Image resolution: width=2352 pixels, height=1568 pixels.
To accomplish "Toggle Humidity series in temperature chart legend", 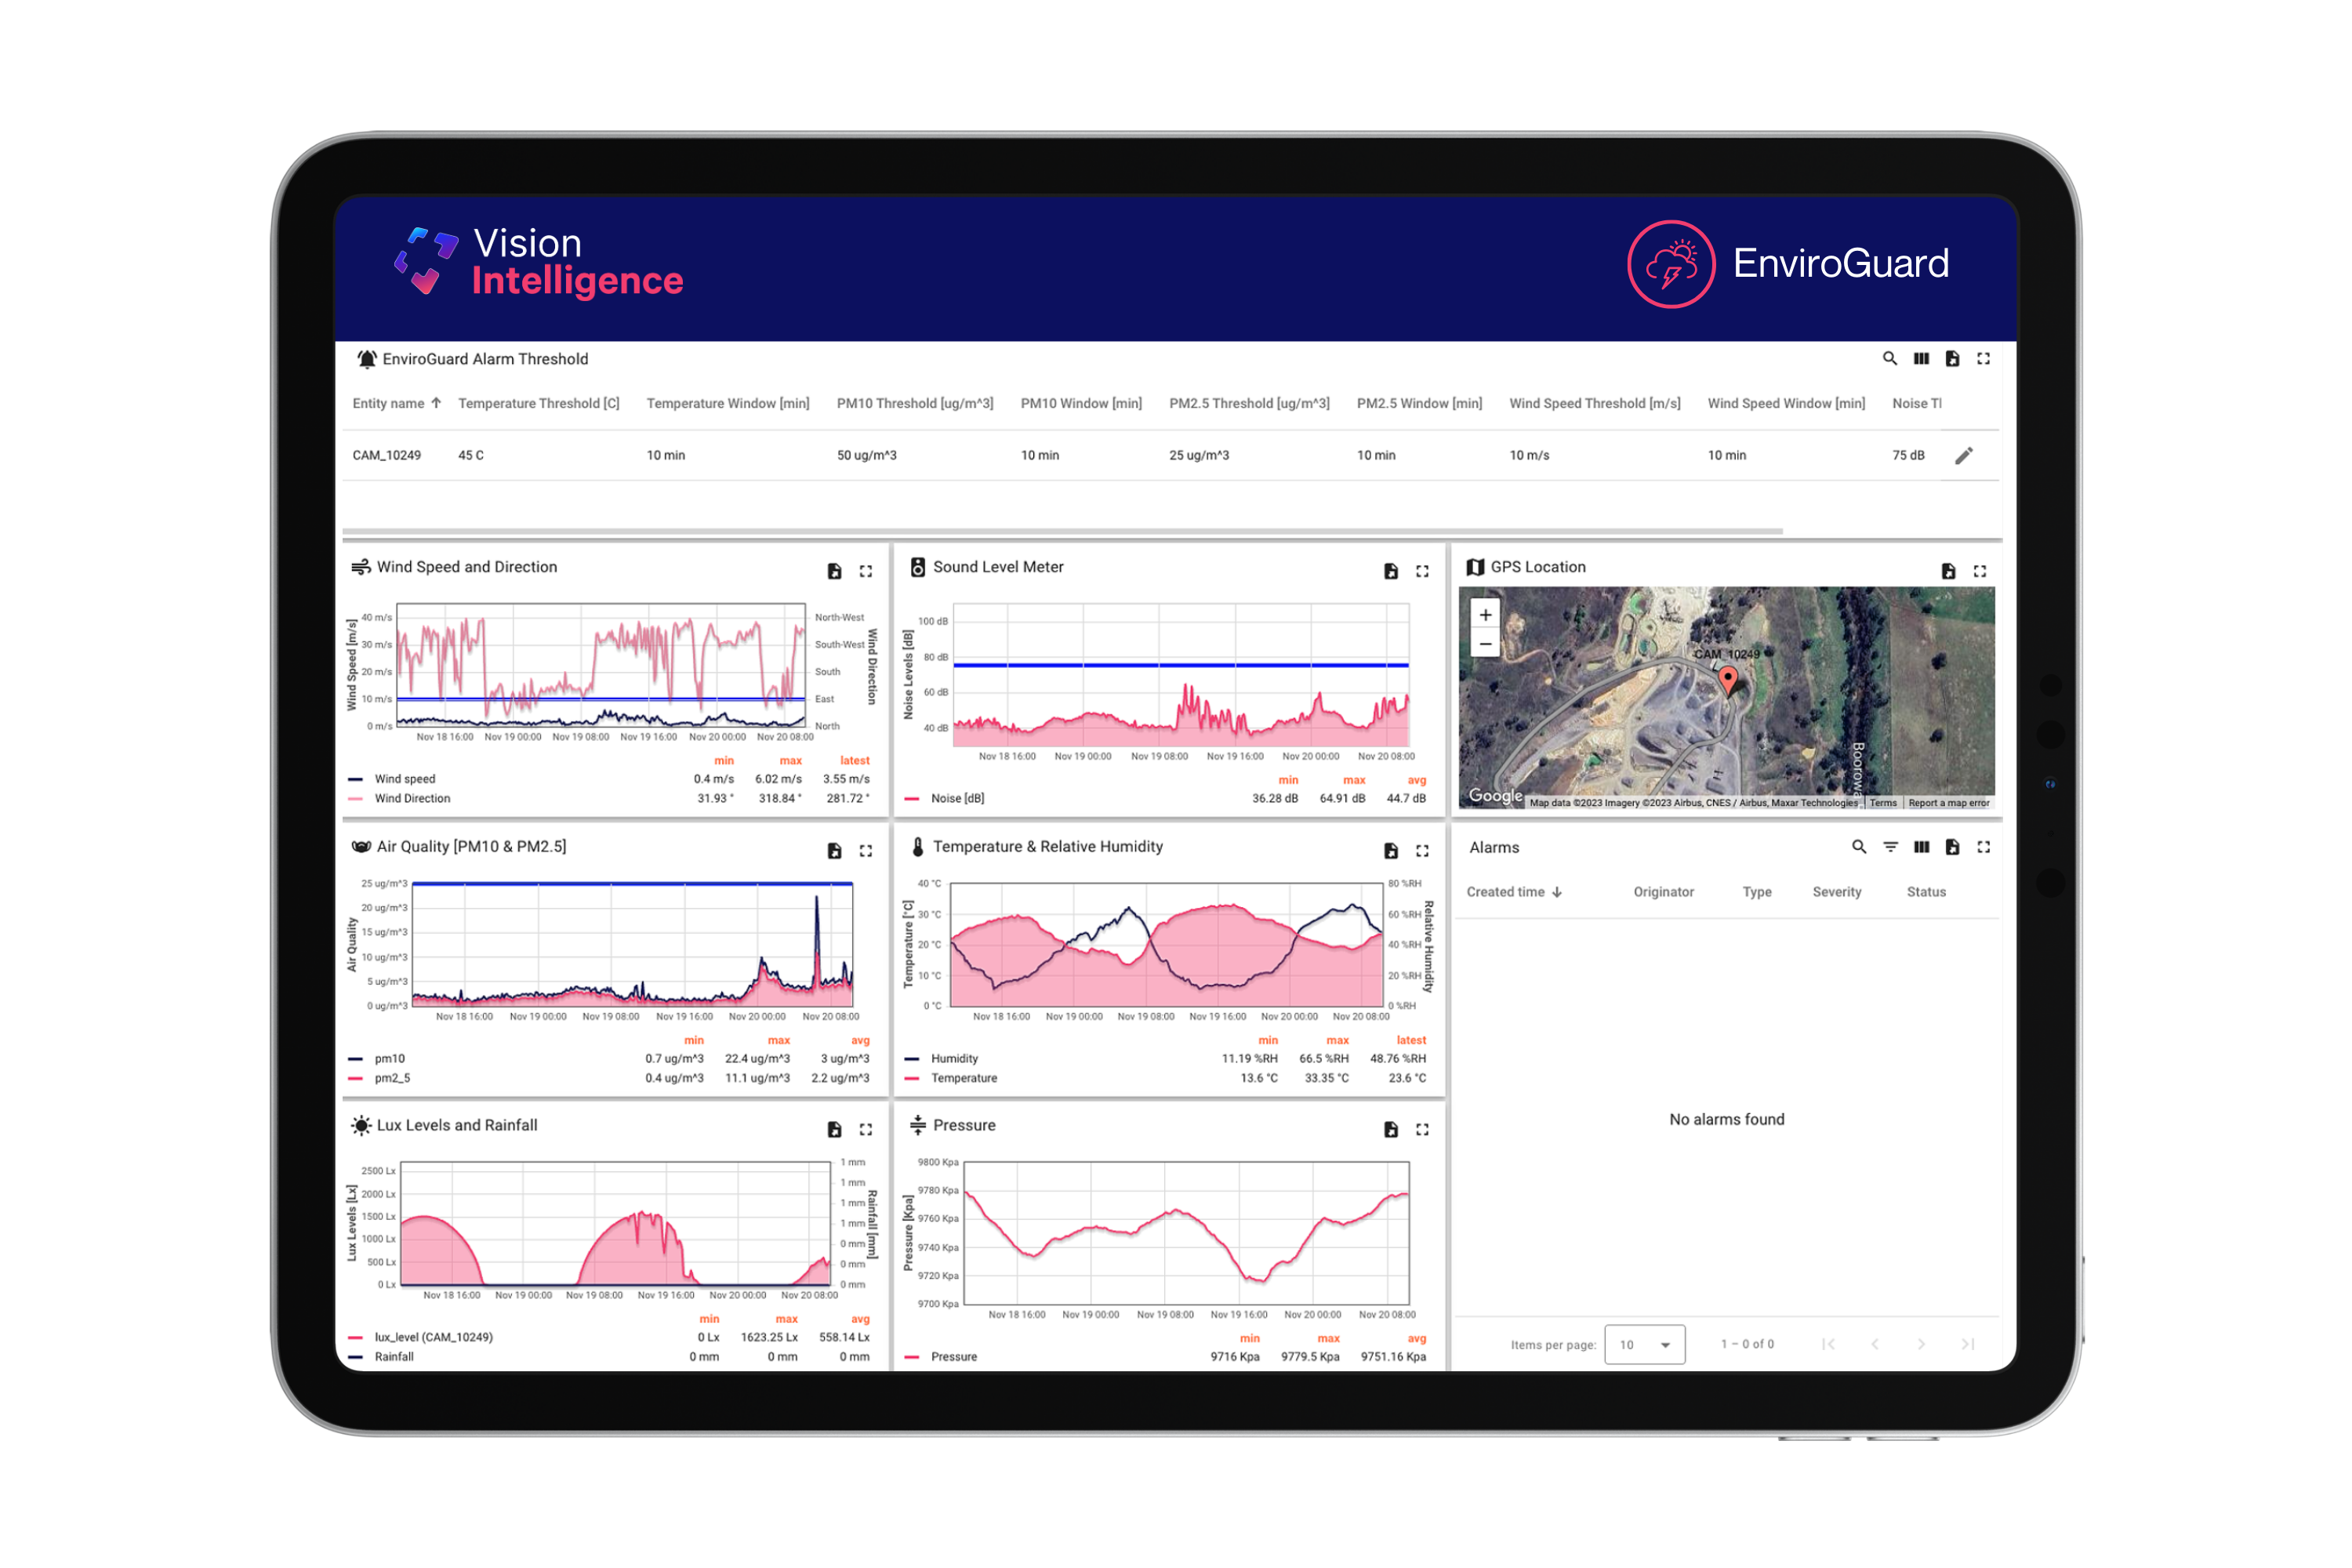I will coord(954,1058).
